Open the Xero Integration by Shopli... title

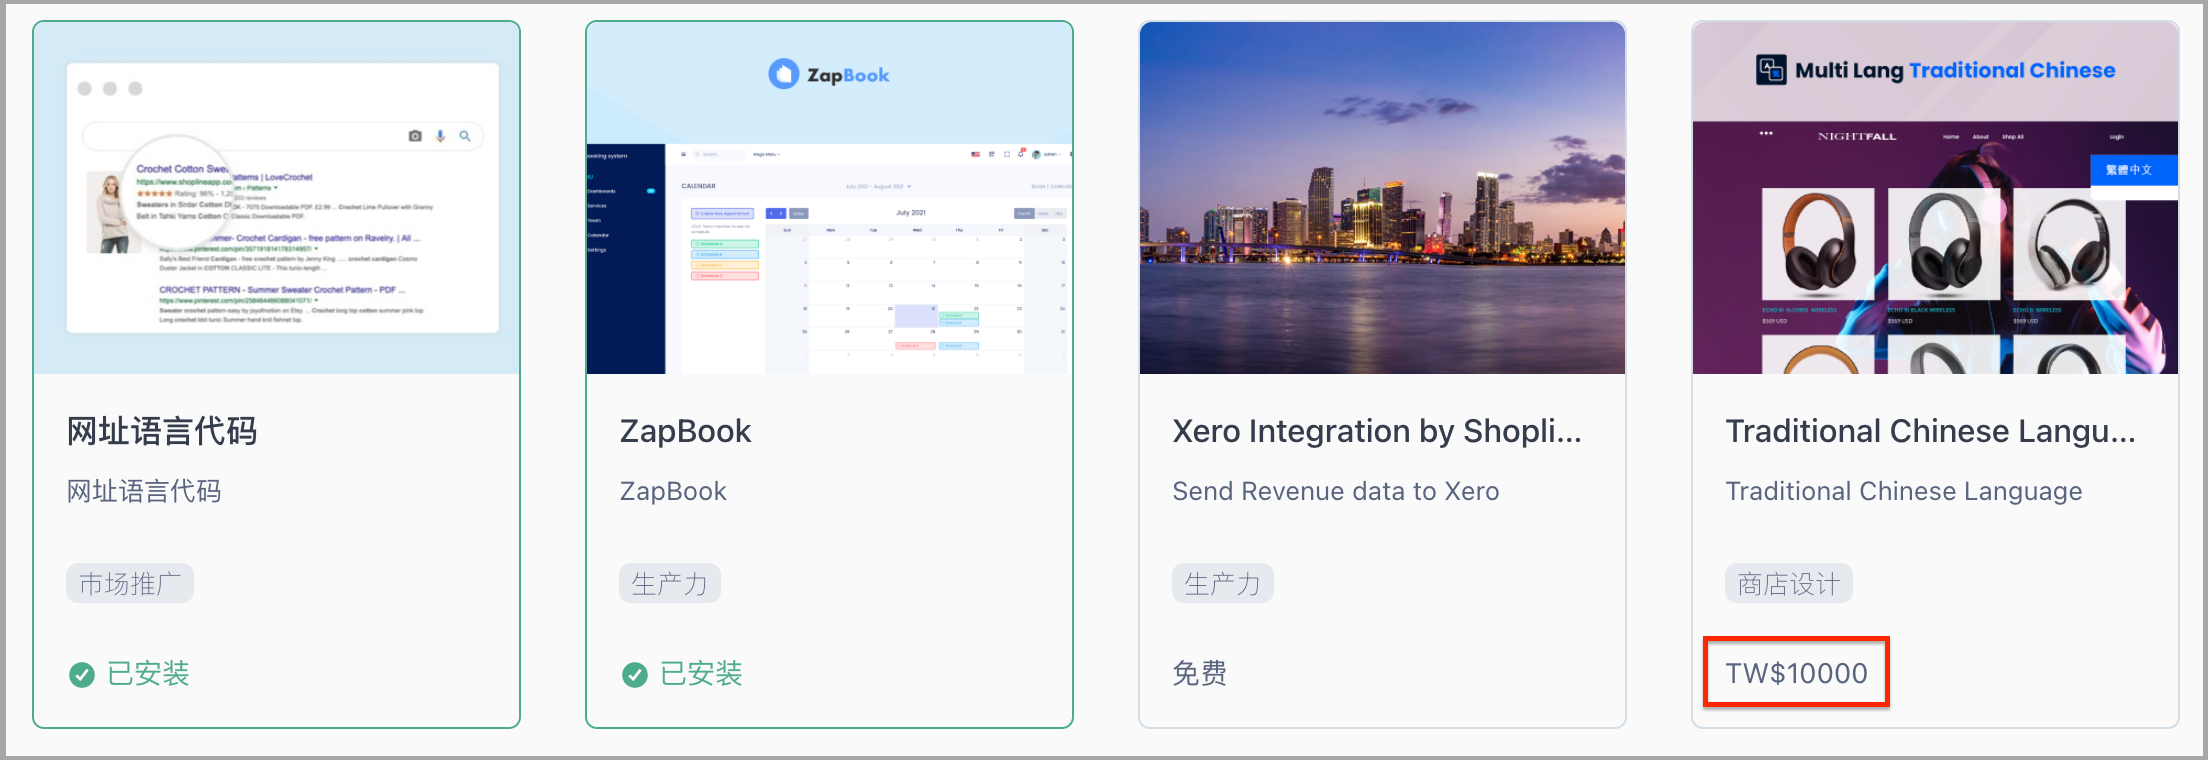(x=1377, y=431)
